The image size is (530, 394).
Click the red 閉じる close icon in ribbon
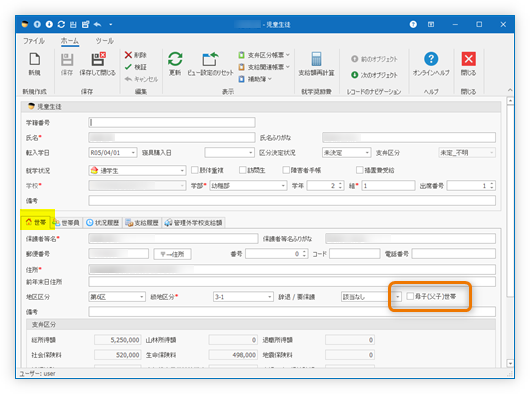(x=468, y=59)
